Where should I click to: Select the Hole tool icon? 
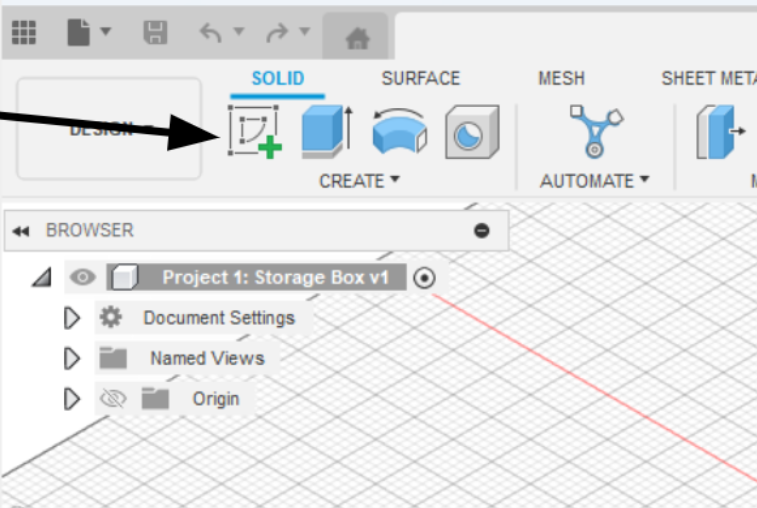(x=471, y=132)
